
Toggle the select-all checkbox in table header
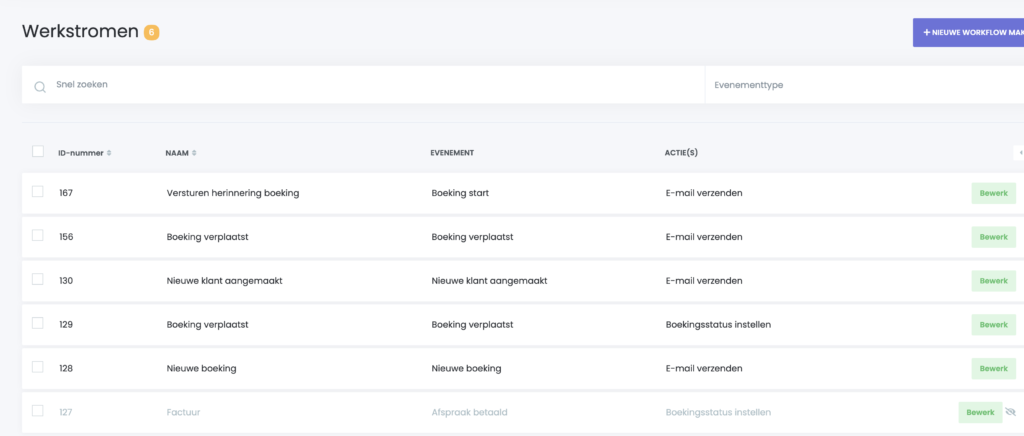pos(38,152)
